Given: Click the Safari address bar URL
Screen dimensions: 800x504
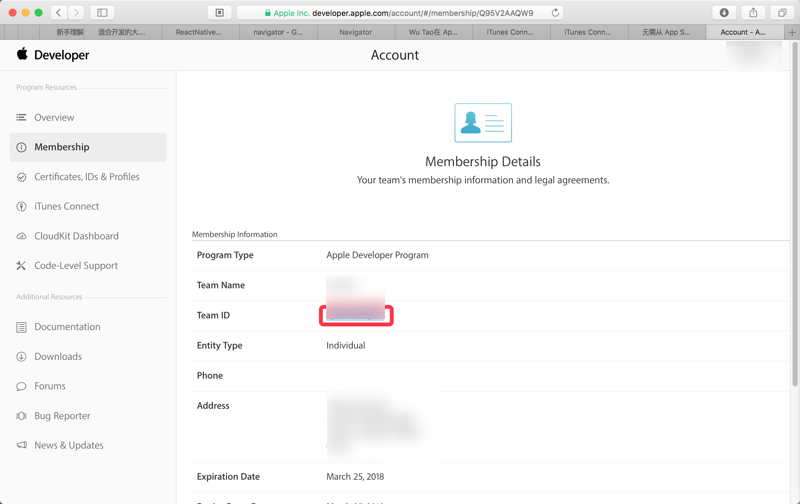Looking at the screenshot, I should (x=422, y=13).
